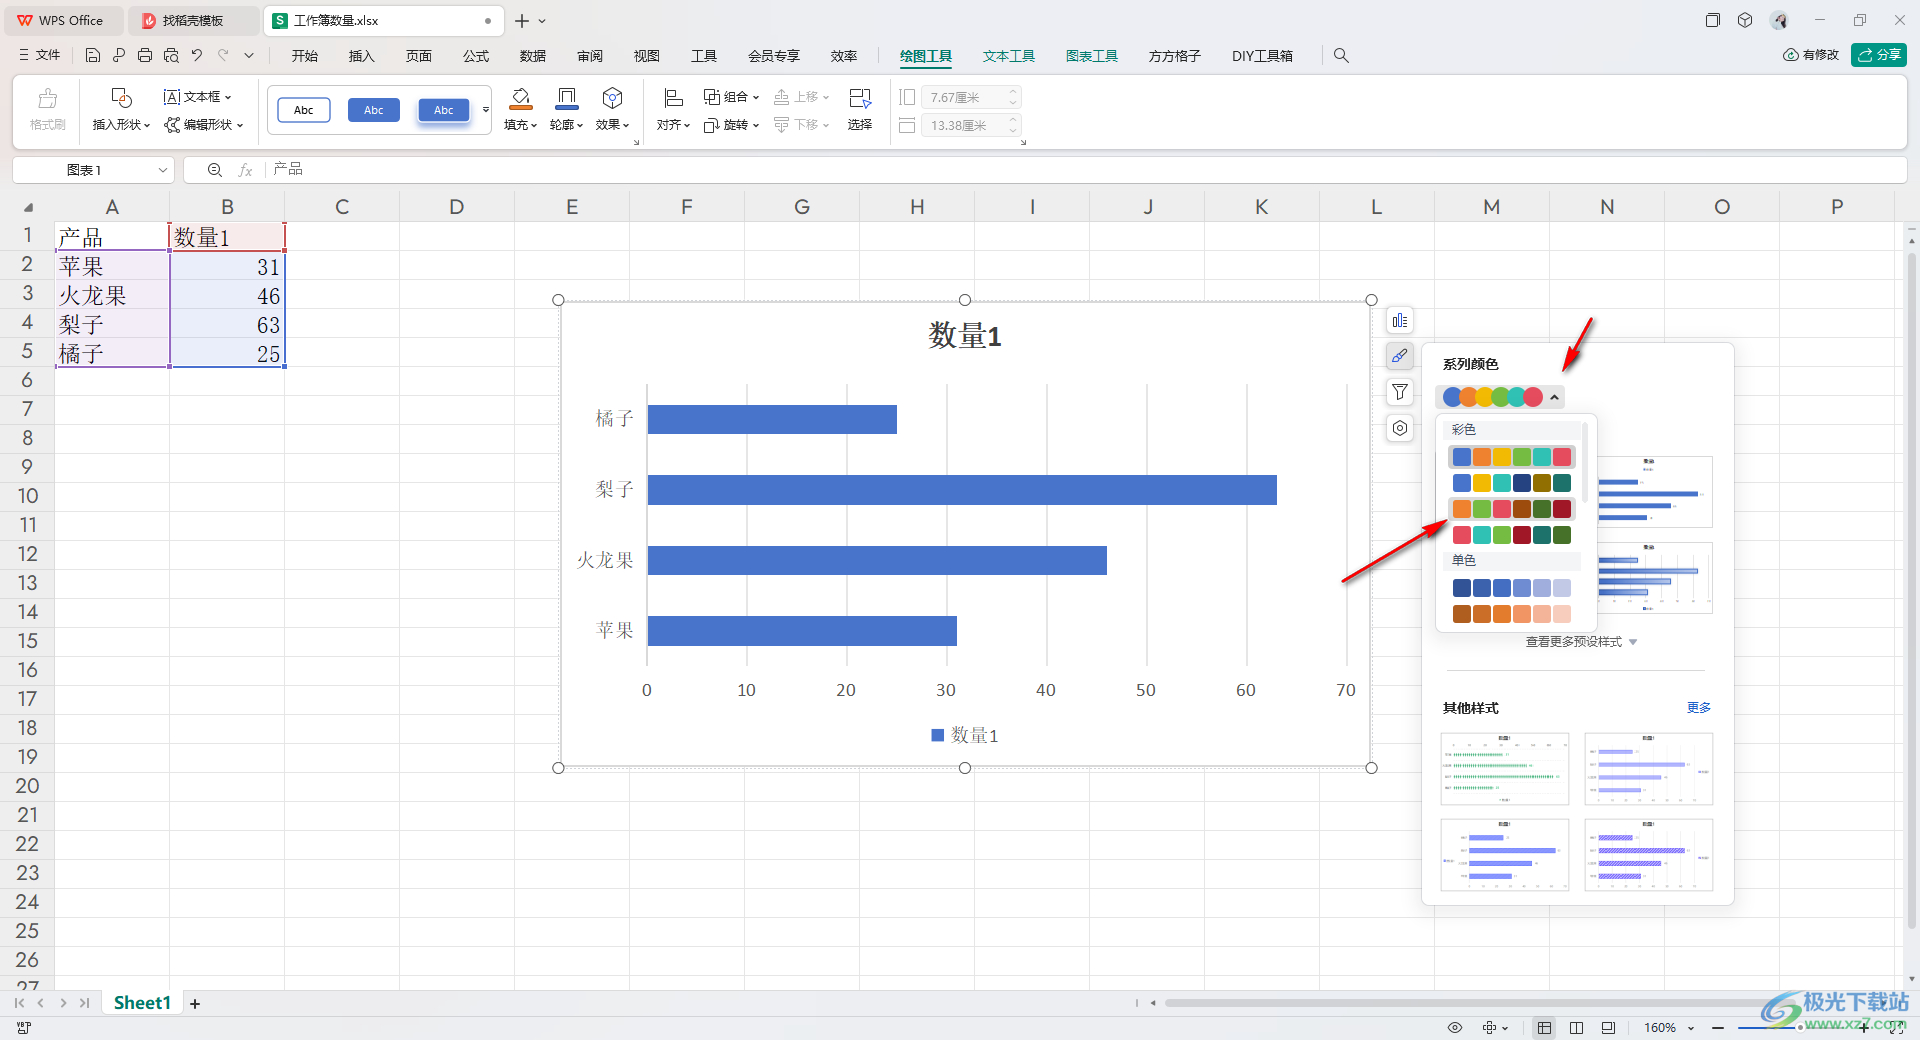The image size is (1920, 1040).
Task: Switch to normal view icon in status bar
Action: tap(1544, 1027)
